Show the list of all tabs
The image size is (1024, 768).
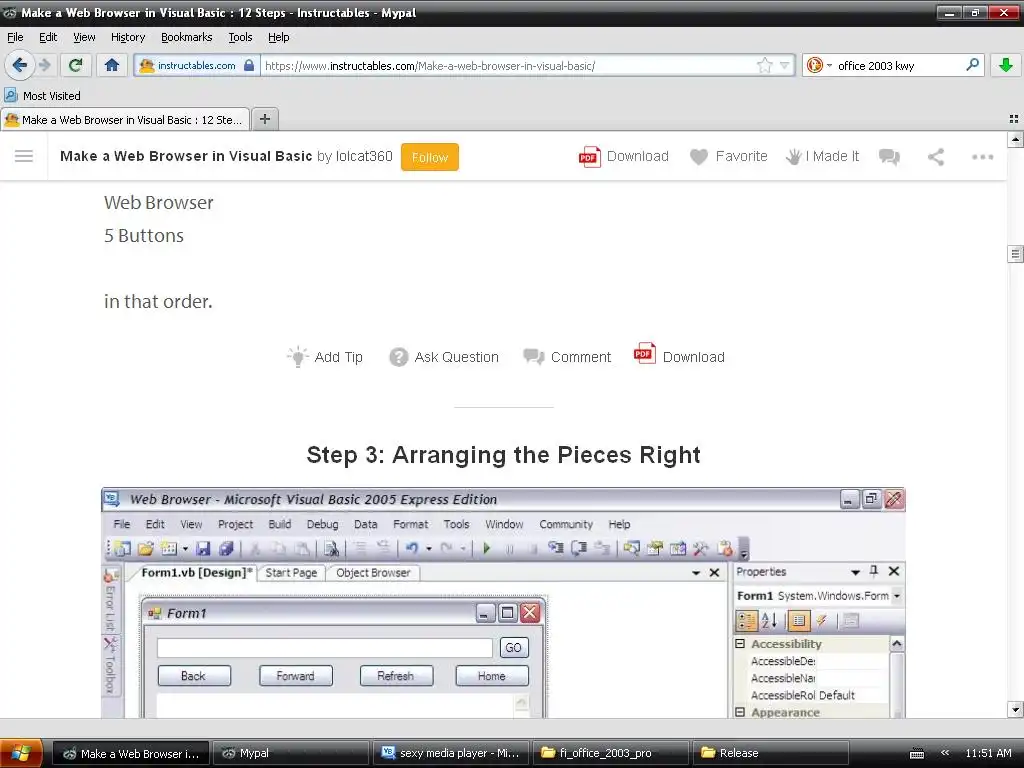coord(1014,119)
